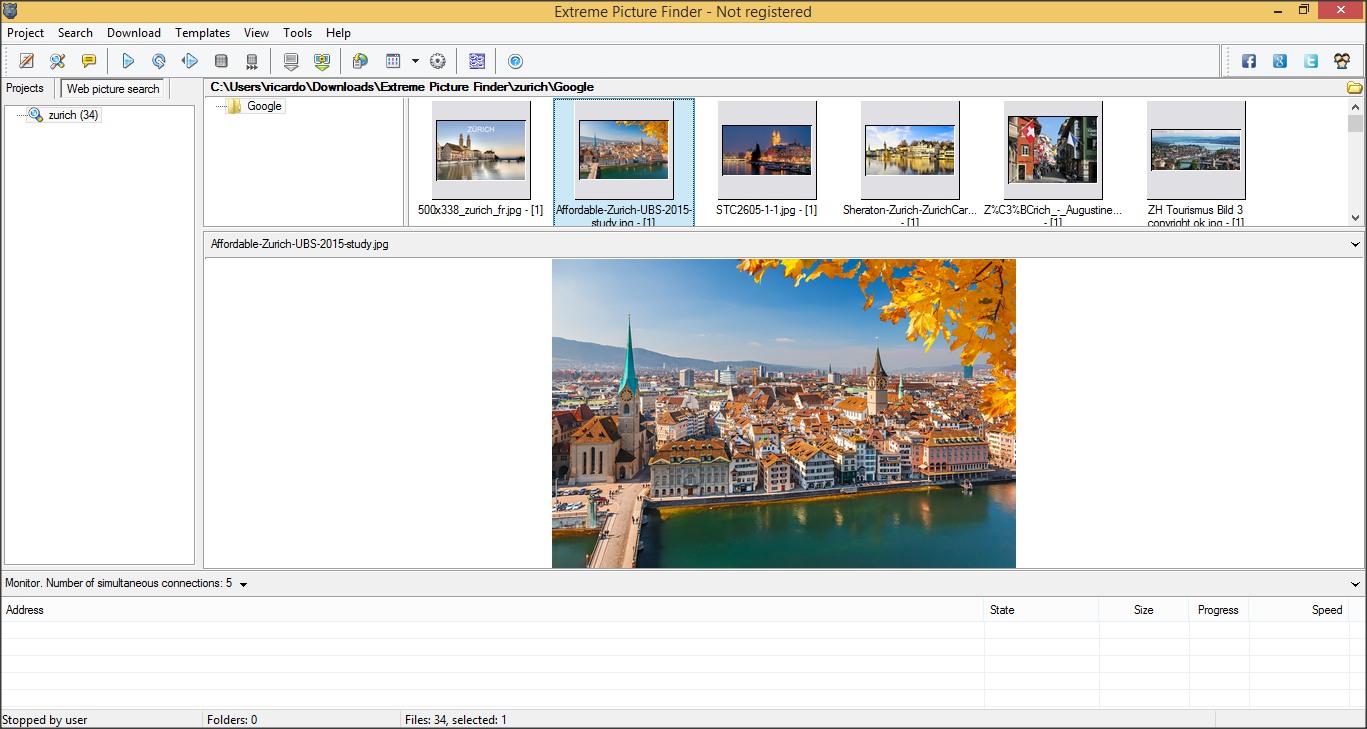Image resolution: width=1367 pixels, height=729 pixels.
Task: Click the globe web picture search icon
Action: 360,61
